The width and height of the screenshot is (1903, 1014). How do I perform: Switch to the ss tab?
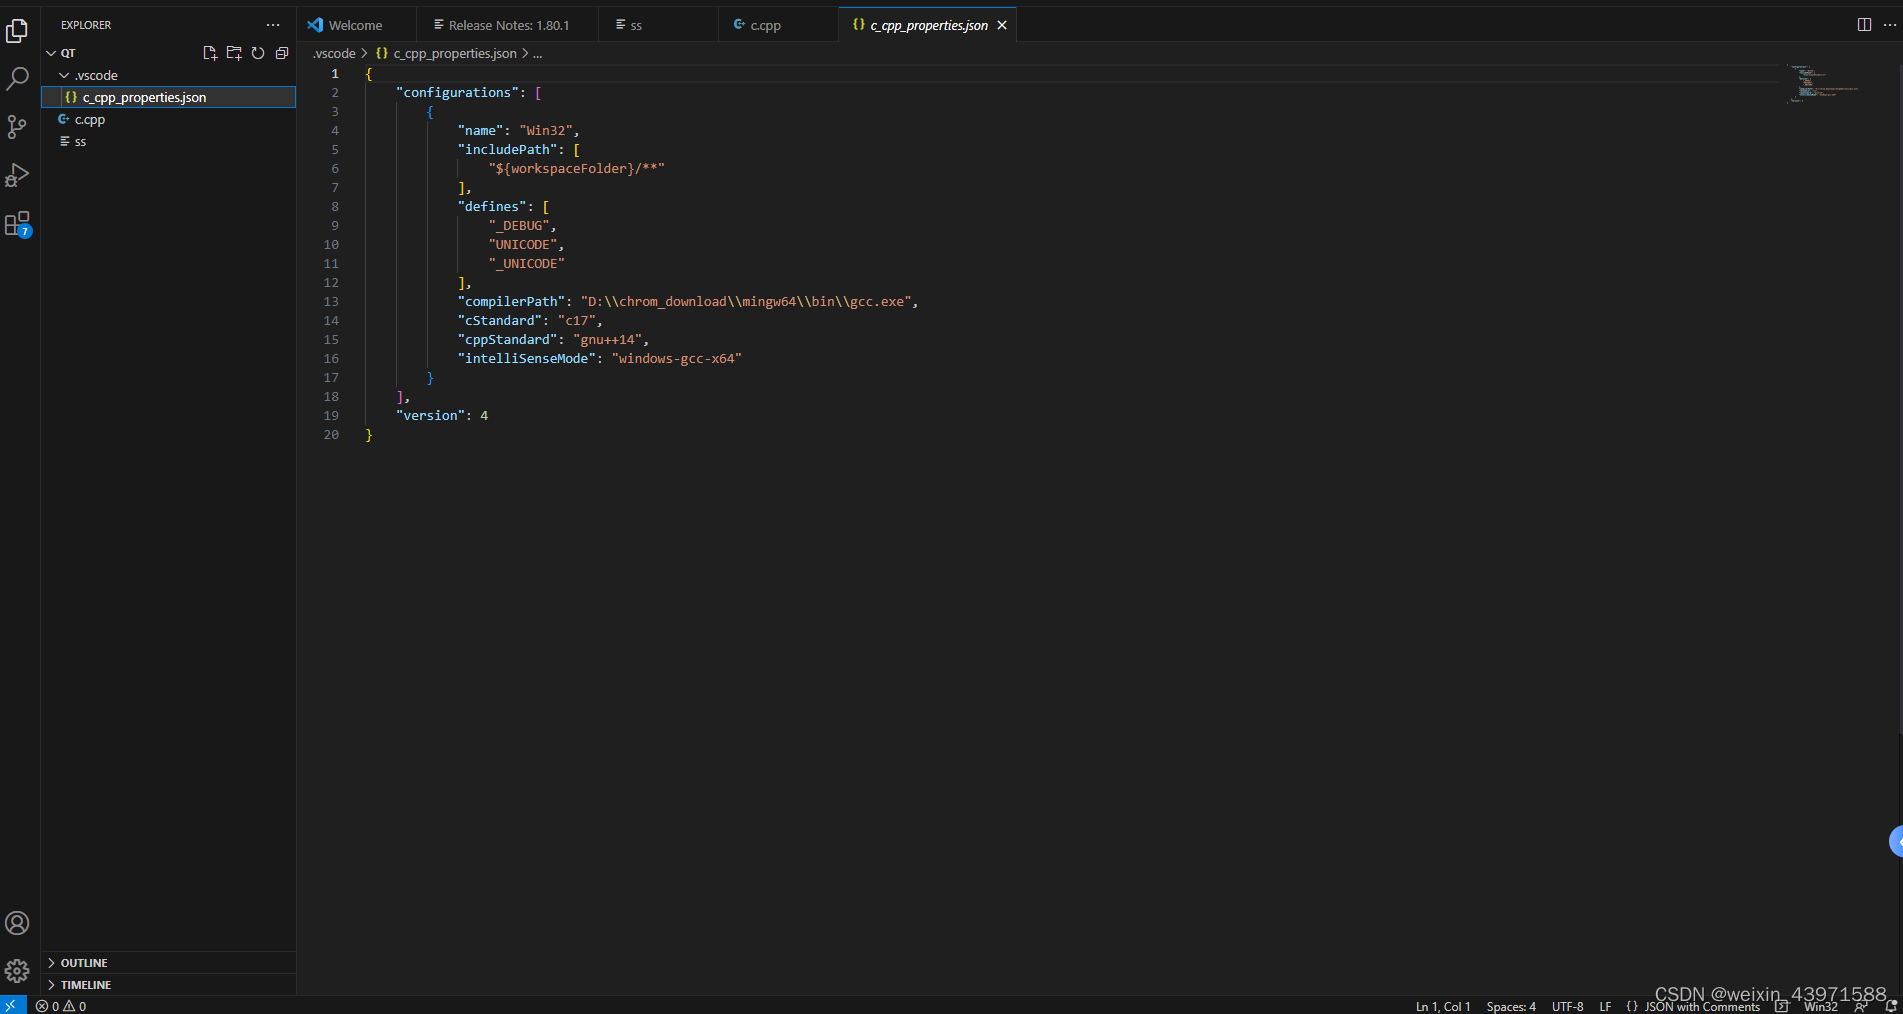pos(658,25)
